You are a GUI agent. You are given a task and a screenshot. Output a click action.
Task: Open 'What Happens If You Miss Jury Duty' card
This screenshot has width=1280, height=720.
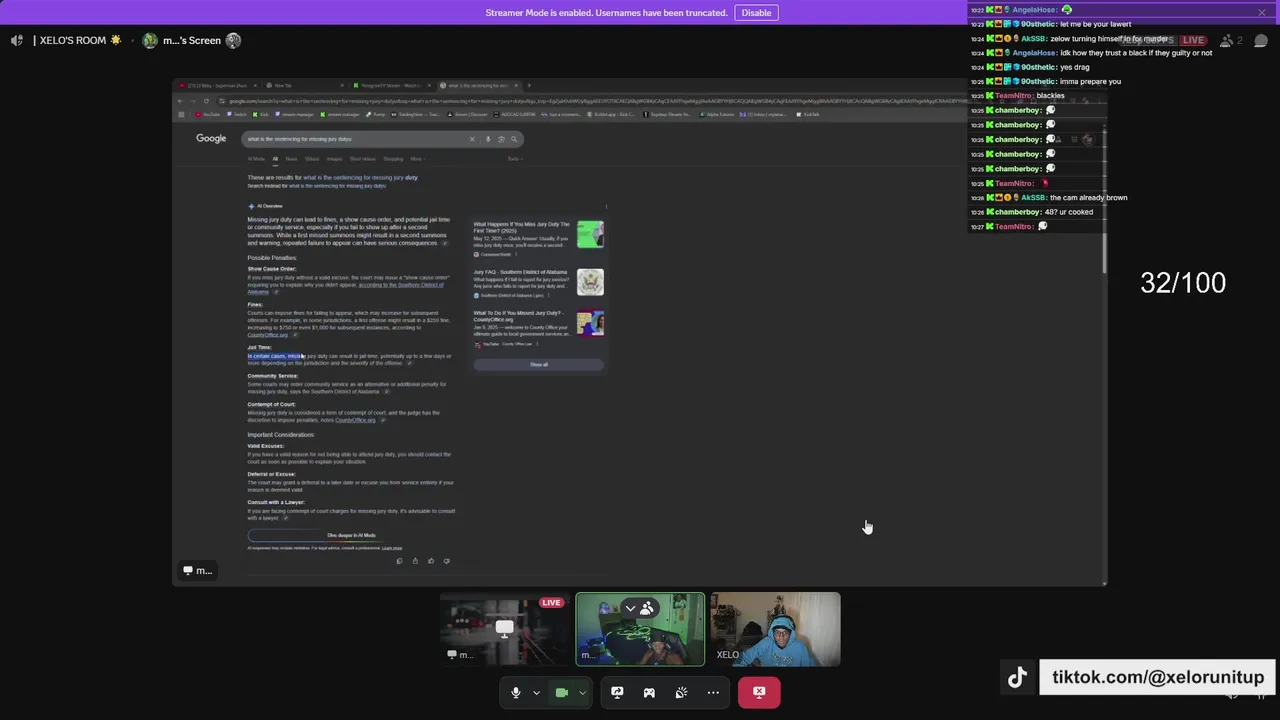pos(538,239)
